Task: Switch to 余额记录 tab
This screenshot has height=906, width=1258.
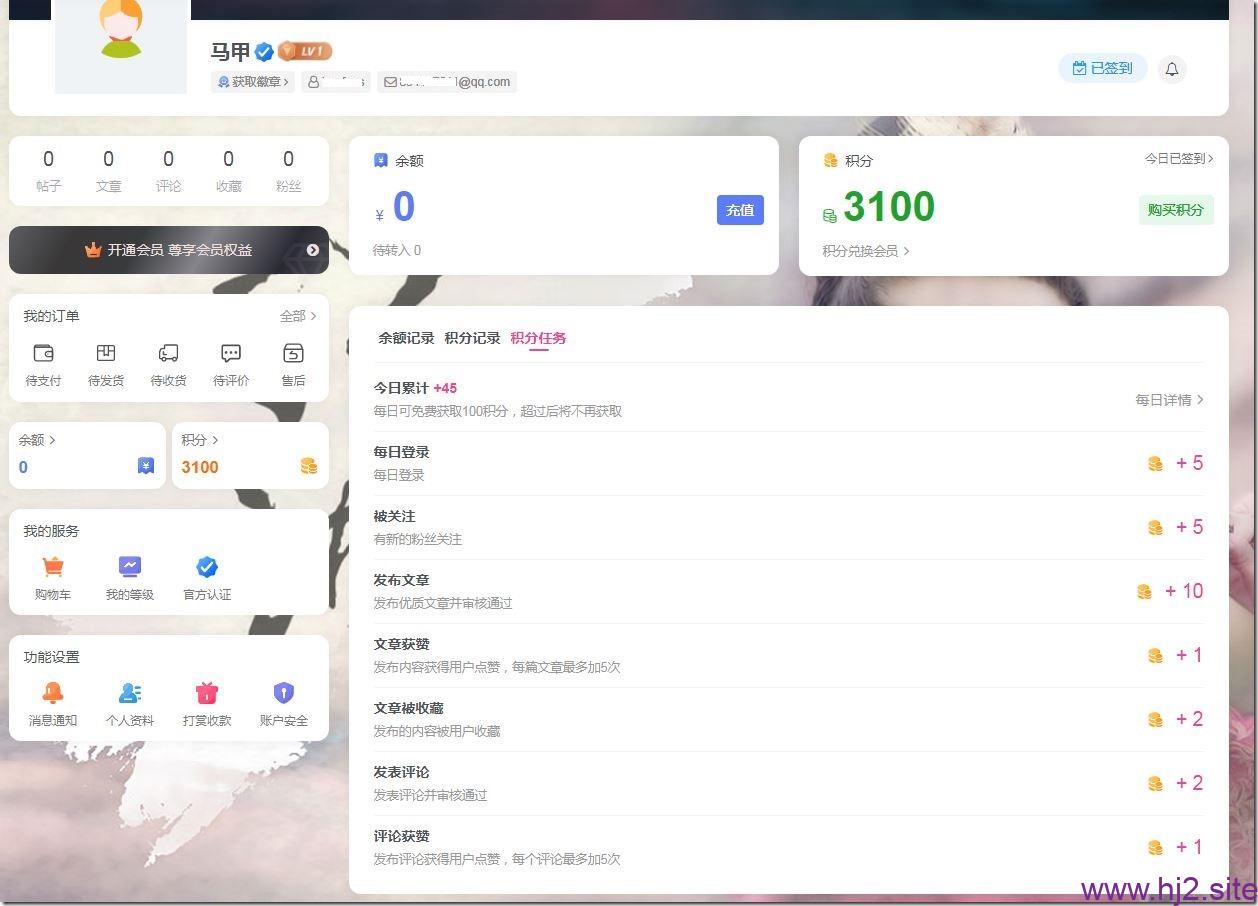Action: point(406,338)
